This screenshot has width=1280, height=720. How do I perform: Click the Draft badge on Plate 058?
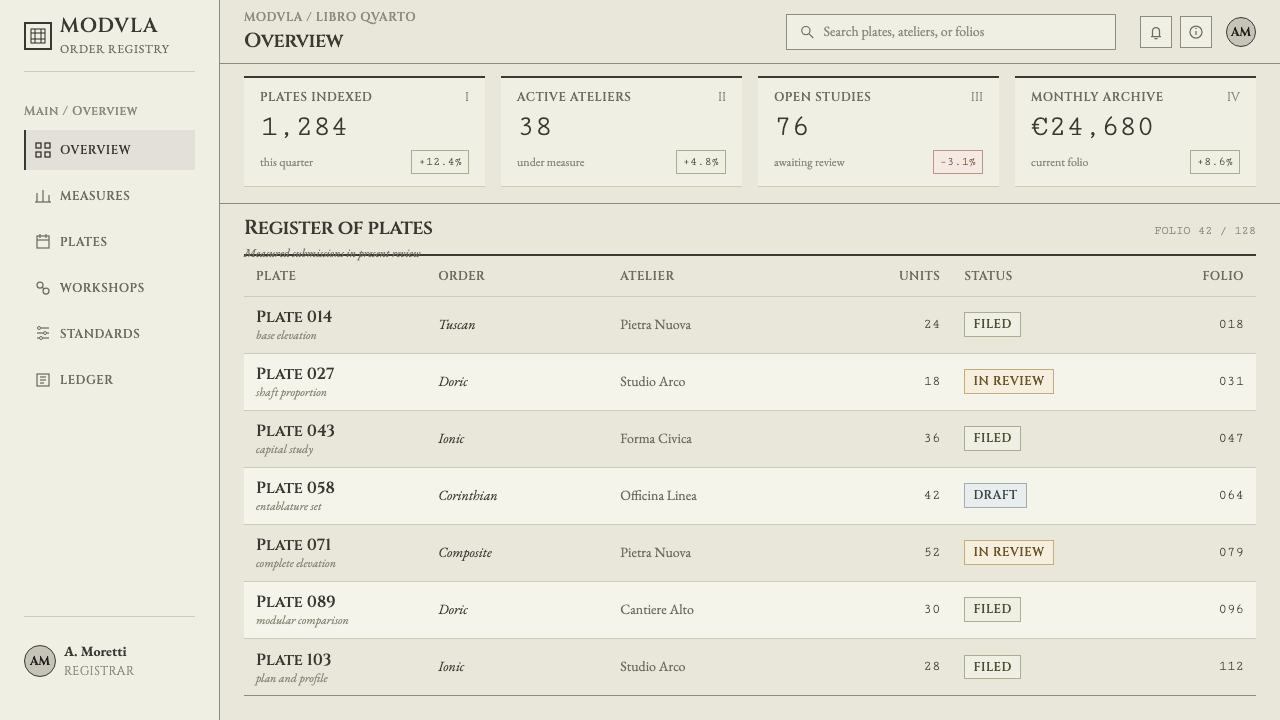pos(995,495)
